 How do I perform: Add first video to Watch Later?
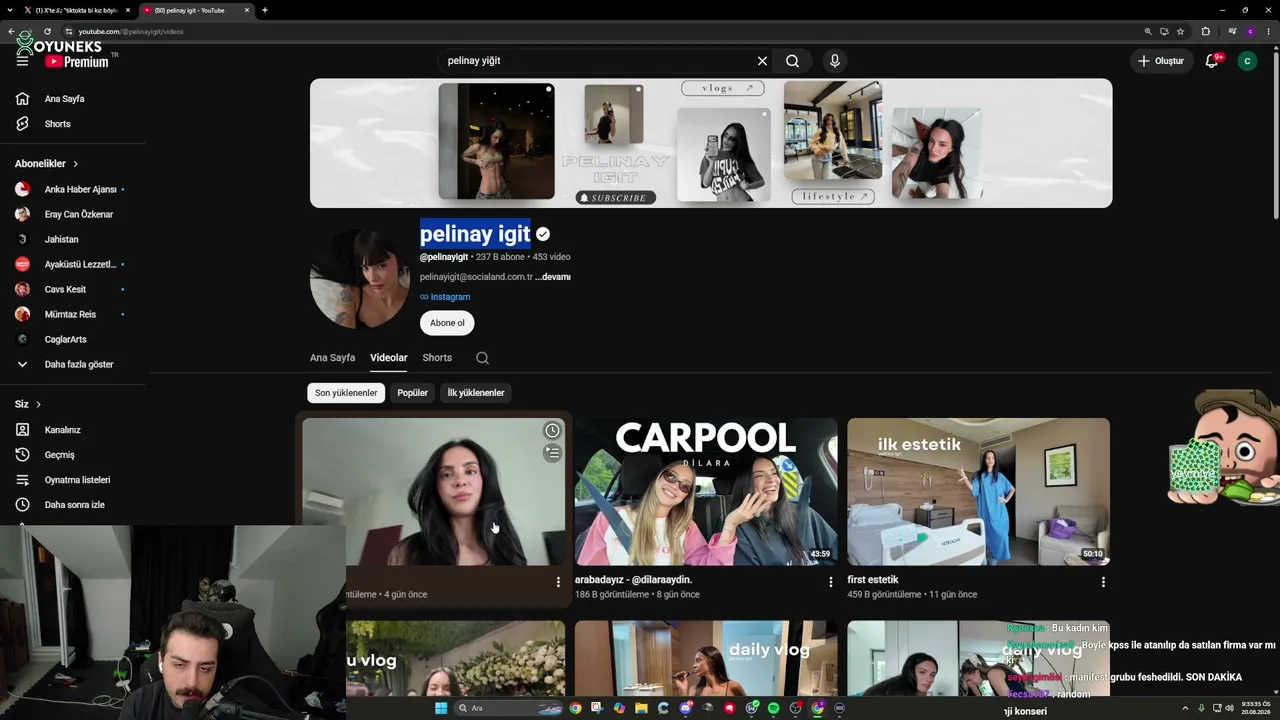552,431
